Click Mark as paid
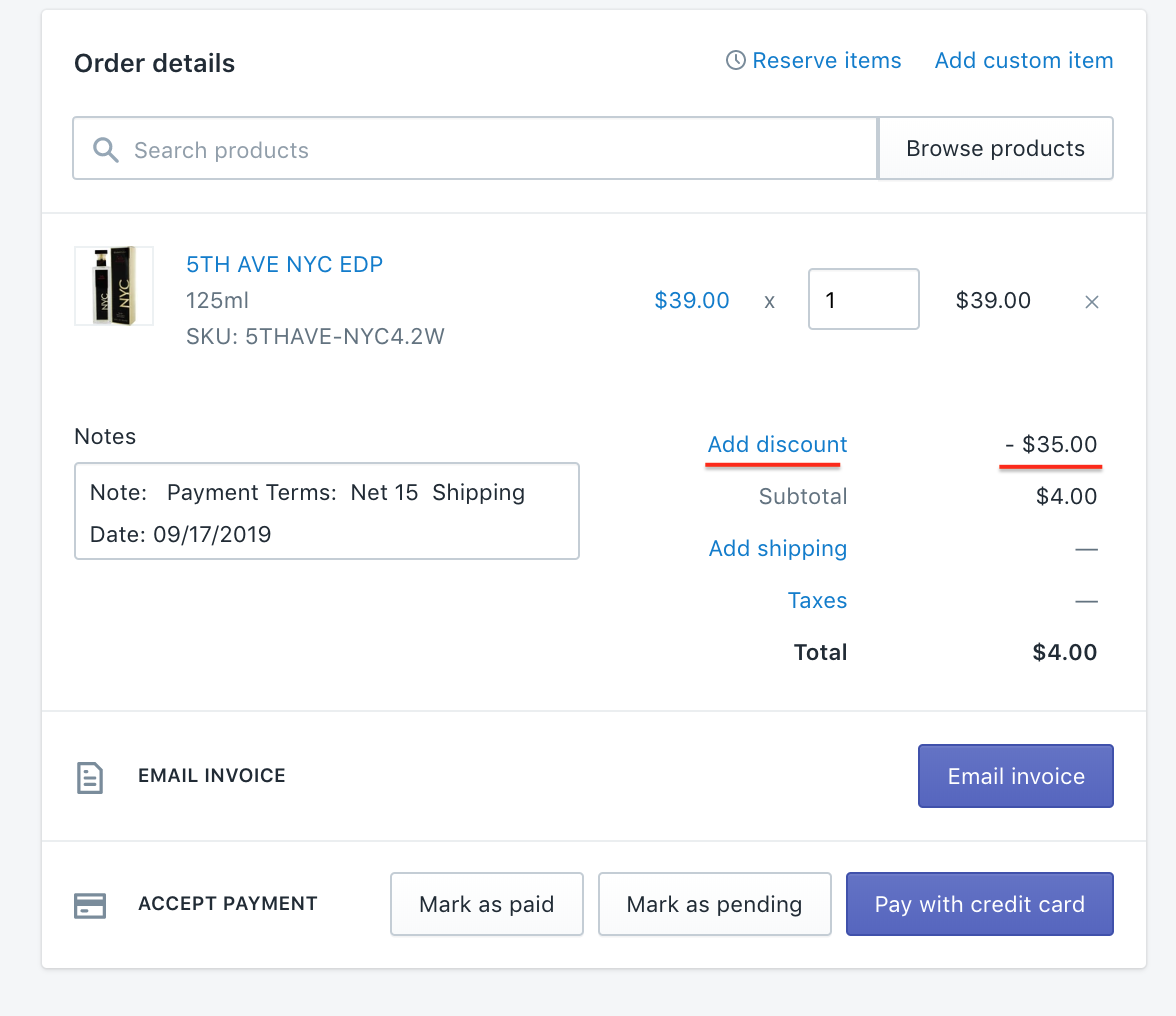The height and width of the screenshot is (1016, 1176). coord(487,904)
